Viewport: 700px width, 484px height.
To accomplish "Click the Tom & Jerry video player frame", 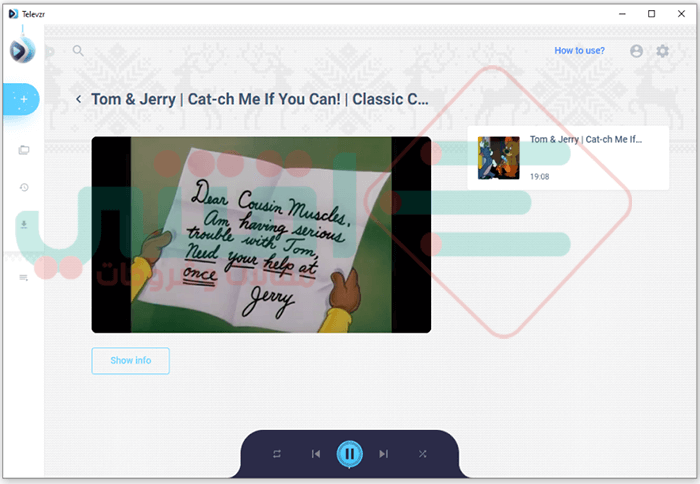I will 261,235.
